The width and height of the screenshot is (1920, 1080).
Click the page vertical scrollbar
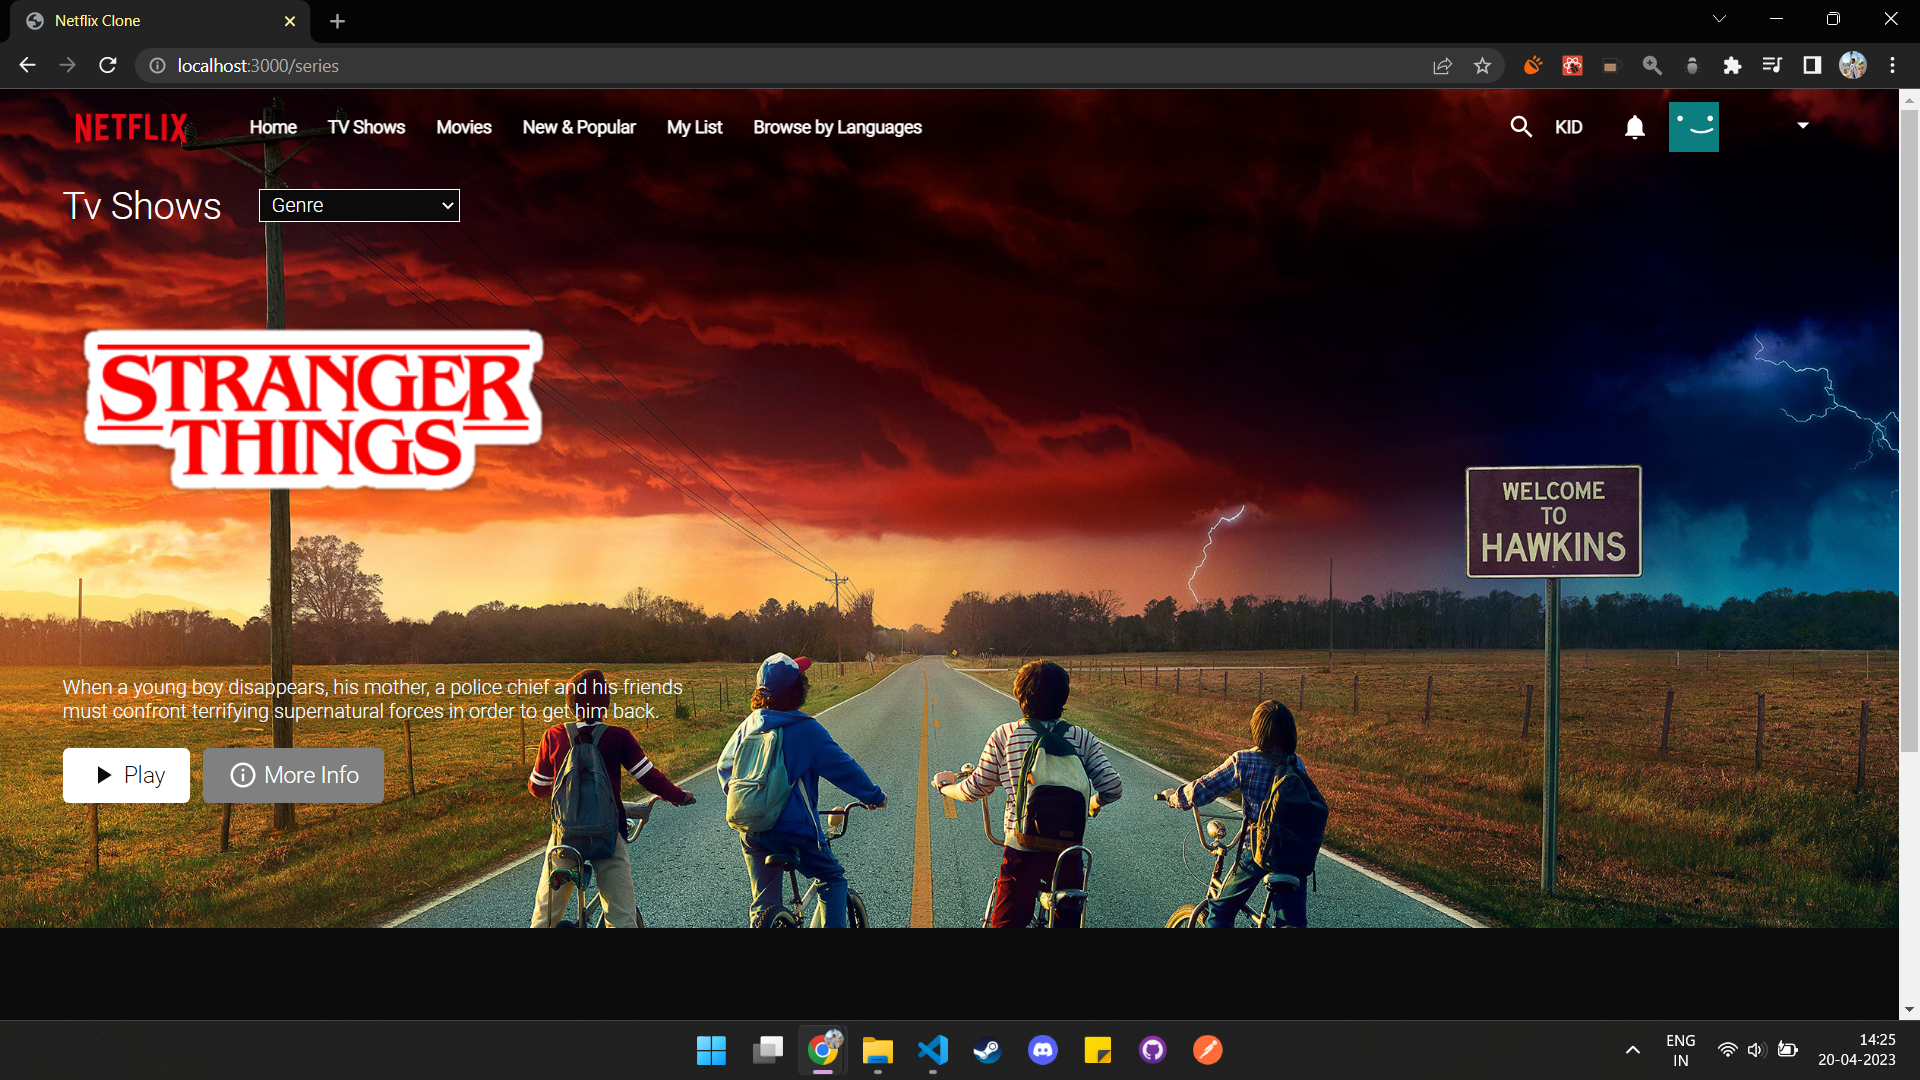point(1909,430)
